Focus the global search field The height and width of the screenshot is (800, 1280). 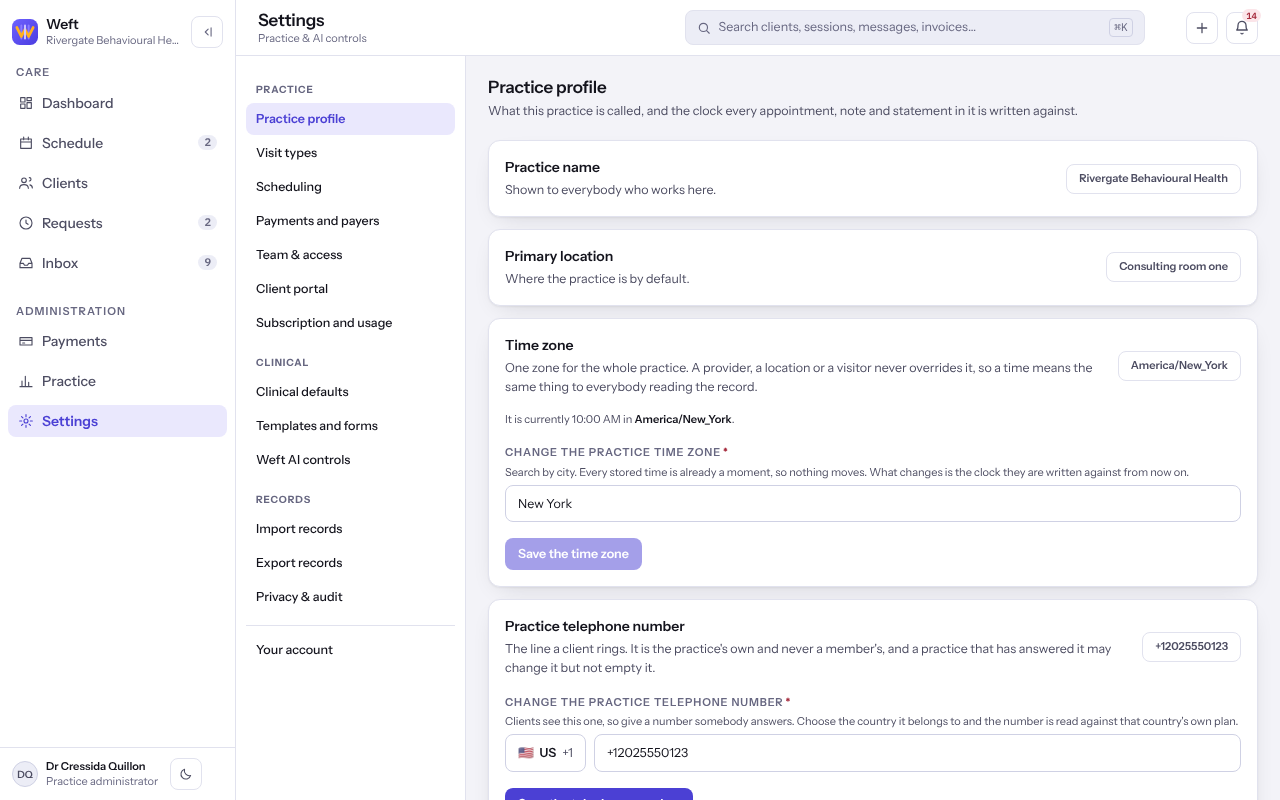click(x=915, y=28)
